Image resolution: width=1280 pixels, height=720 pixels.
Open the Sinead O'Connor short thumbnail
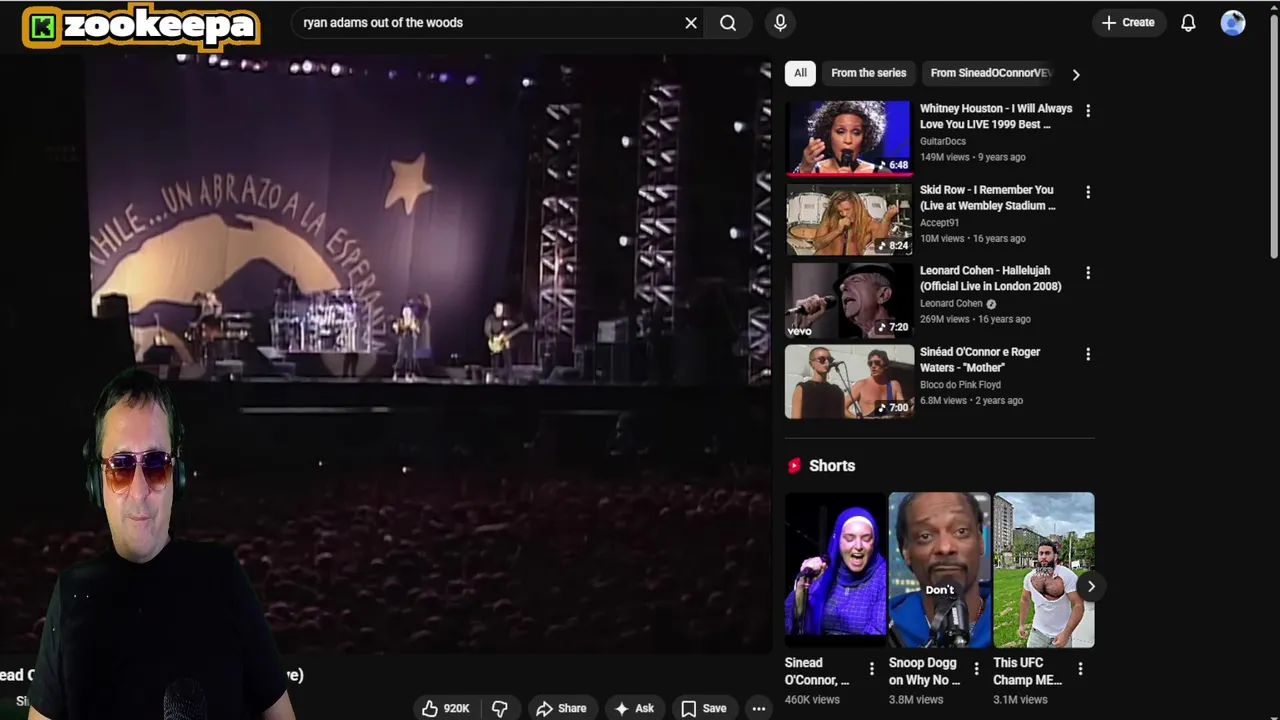(x=835, y=570)
